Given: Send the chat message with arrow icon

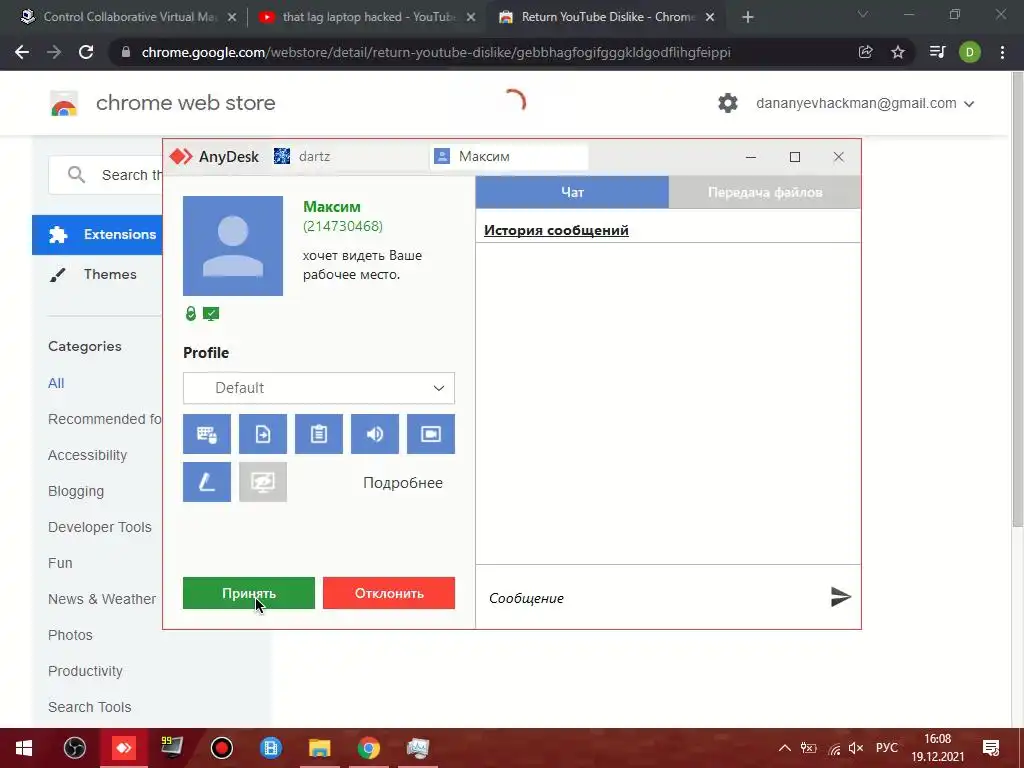Looking at the screenshot, I should 840,596.
